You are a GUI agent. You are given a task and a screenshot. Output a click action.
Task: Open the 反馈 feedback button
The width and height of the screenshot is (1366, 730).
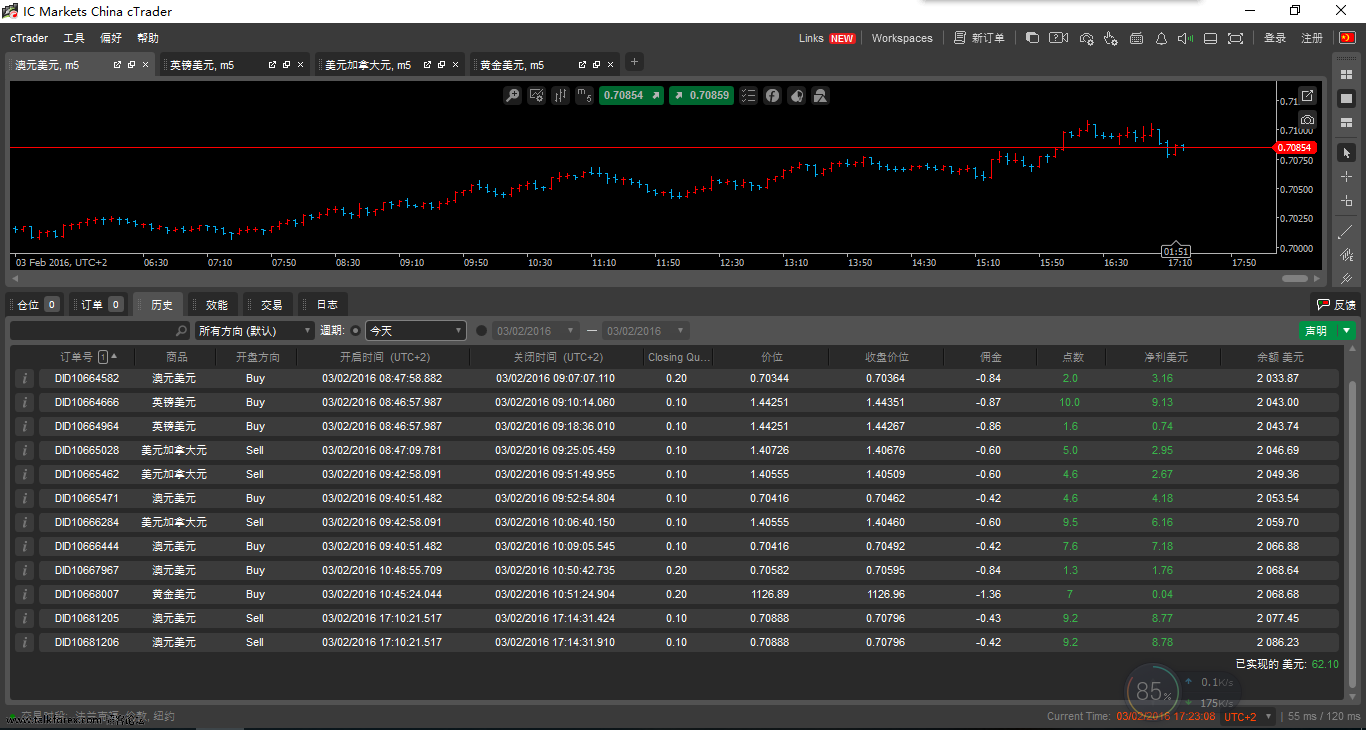[1335, 305]
